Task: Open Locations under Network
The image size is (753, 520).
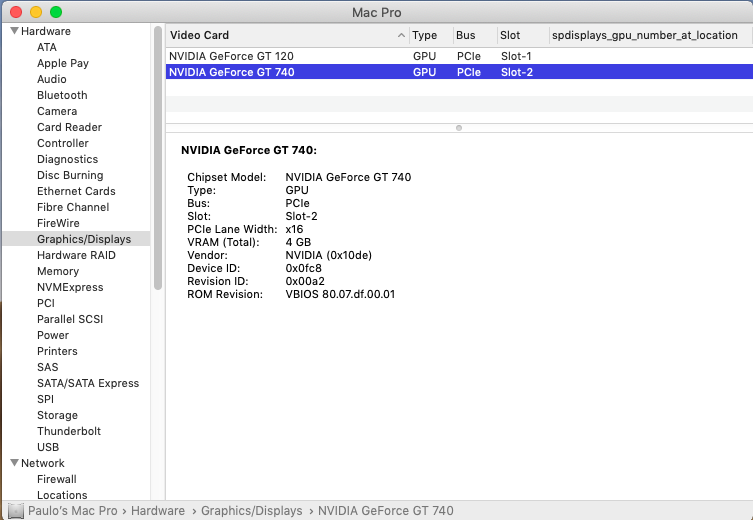Action: [62, 495]
